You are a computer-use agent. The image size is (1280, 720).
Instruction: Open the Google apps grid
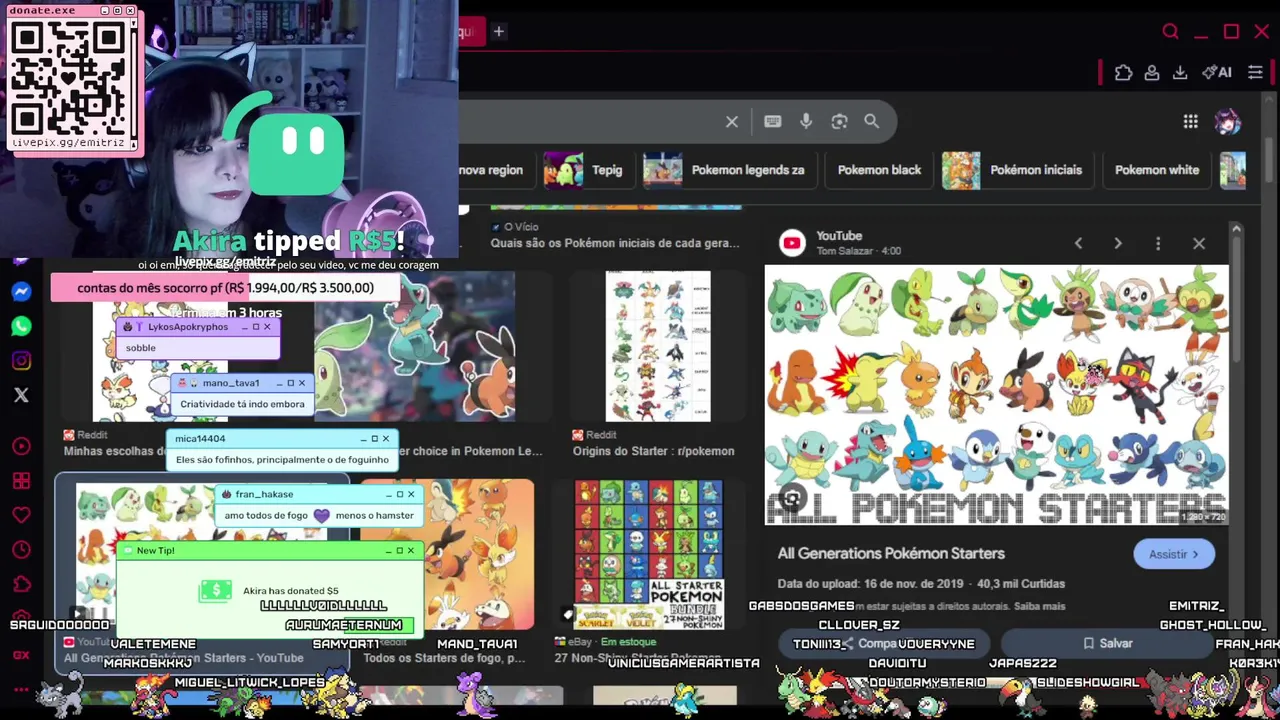(x=1190, y=122)
